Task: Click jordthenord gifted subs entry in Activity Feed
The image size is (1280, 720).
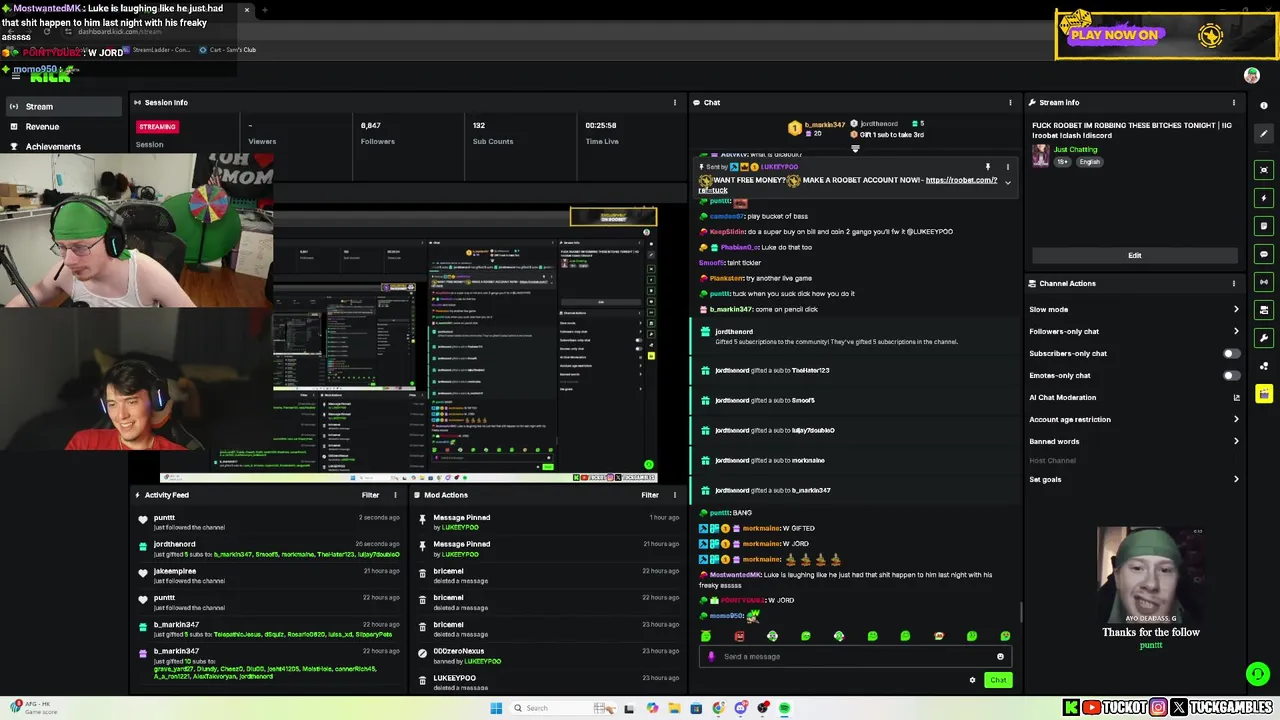Action: [270, 549]
